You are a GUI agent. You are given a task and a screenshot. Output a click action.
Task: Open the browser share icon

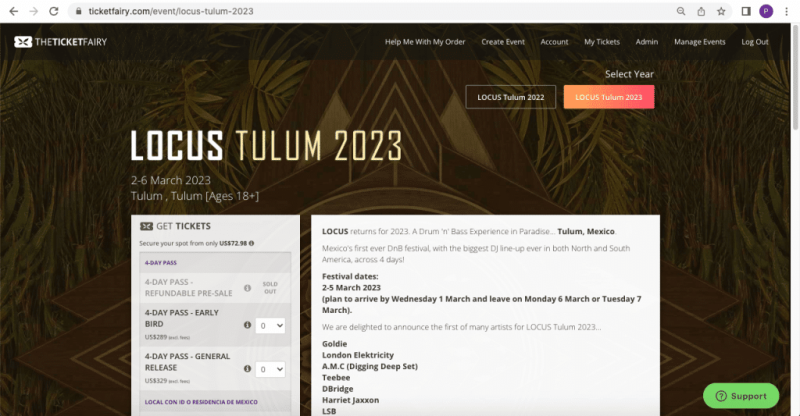point(701,11)
